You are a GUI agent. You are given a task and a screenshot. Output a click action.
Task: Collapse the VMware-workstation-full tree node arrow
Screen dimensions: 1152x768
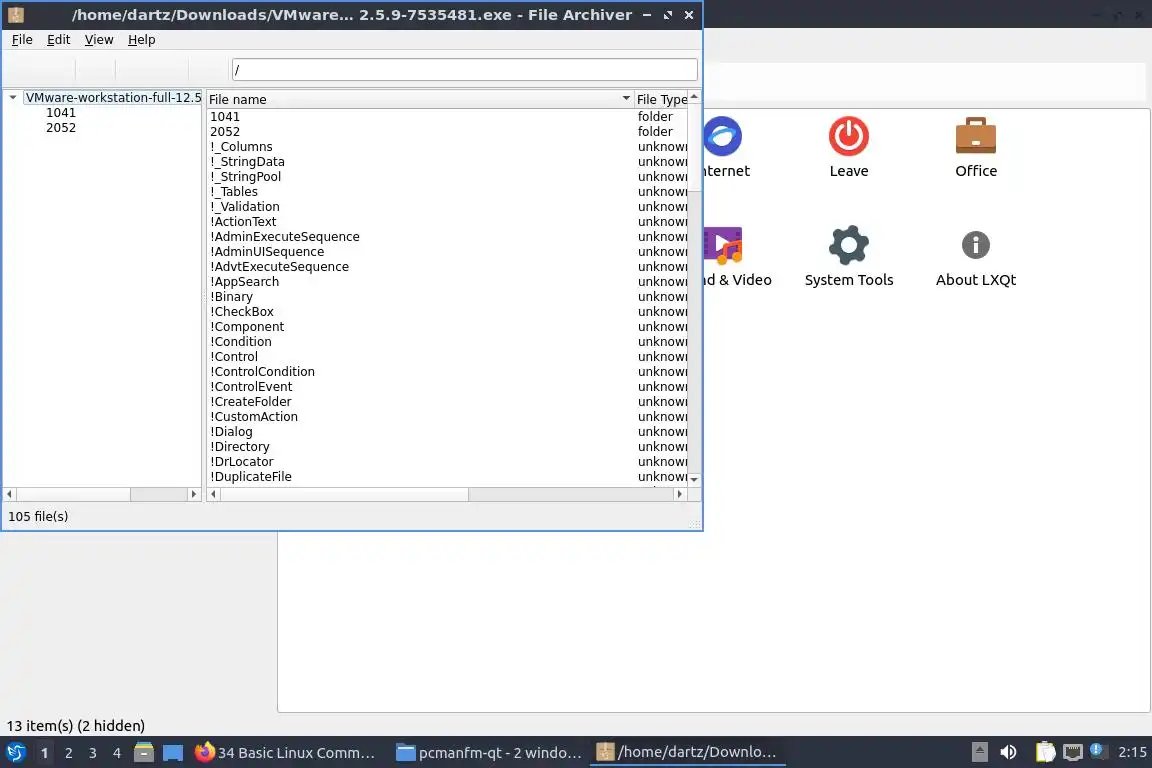[x=12, y=97]
